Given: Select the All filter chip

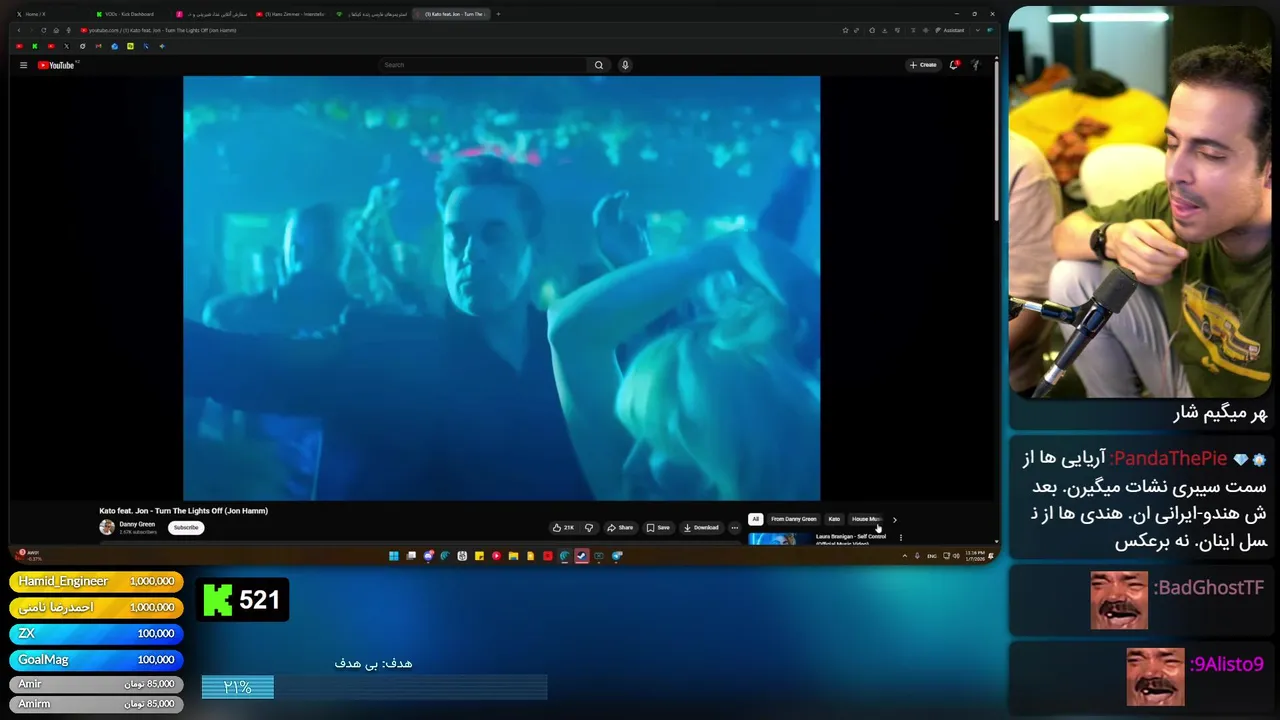Looking at the screenshot, I should (755, 519).
